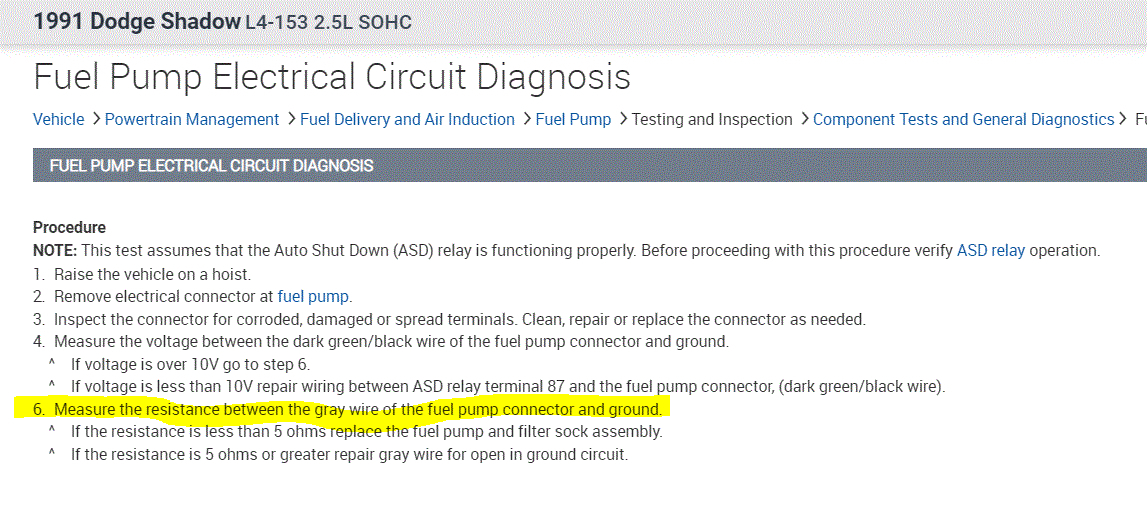1147x530 pixels.
Task: Click the bold Procedure heading
Action: pos(69,227)
